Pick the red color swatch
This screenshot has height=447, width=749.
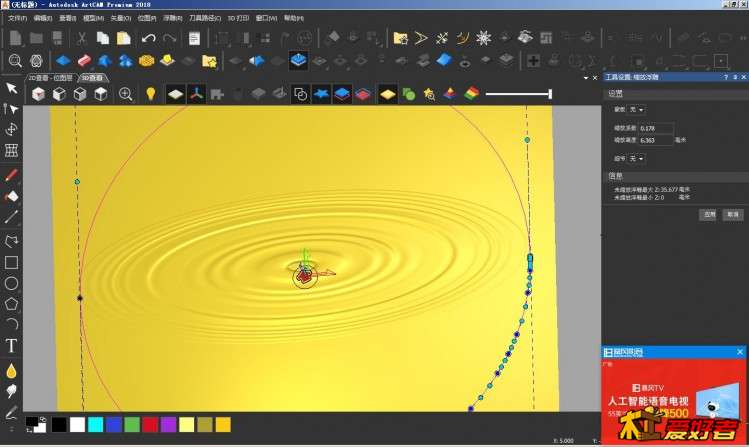click(149, 425)
